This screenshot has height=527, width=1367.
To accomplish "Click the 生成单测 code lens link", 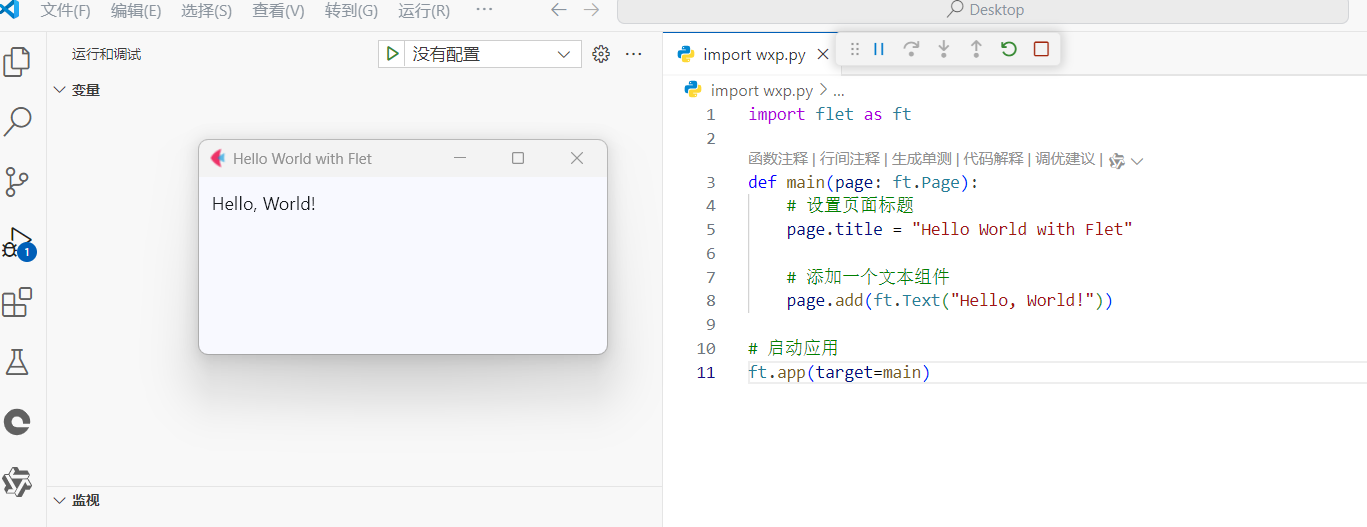I will point(921,159).
